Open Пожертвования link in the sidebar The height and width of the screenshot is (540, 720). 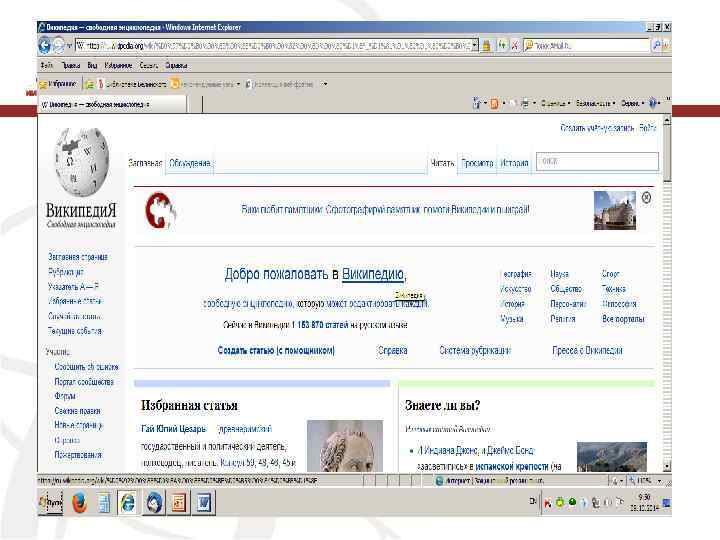click(x=78, y=455)
